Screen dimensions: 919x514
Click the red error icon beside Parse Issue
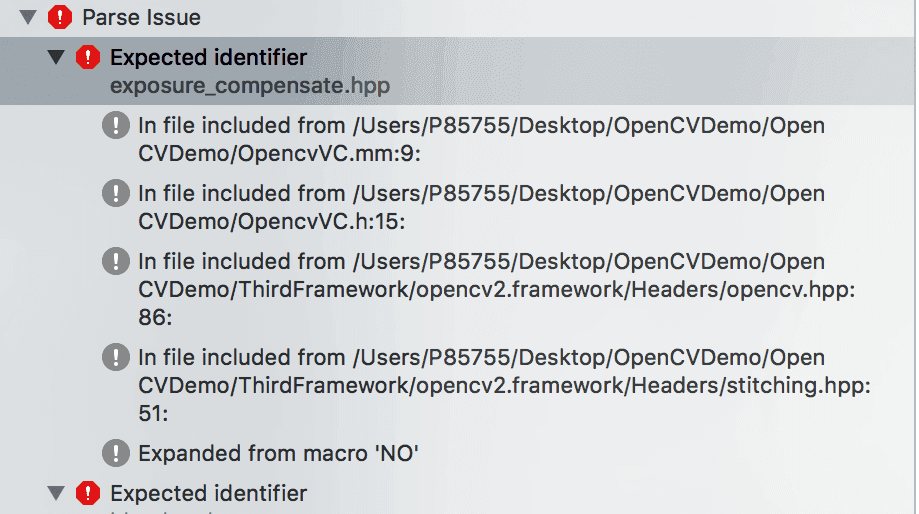coord(61,17)
